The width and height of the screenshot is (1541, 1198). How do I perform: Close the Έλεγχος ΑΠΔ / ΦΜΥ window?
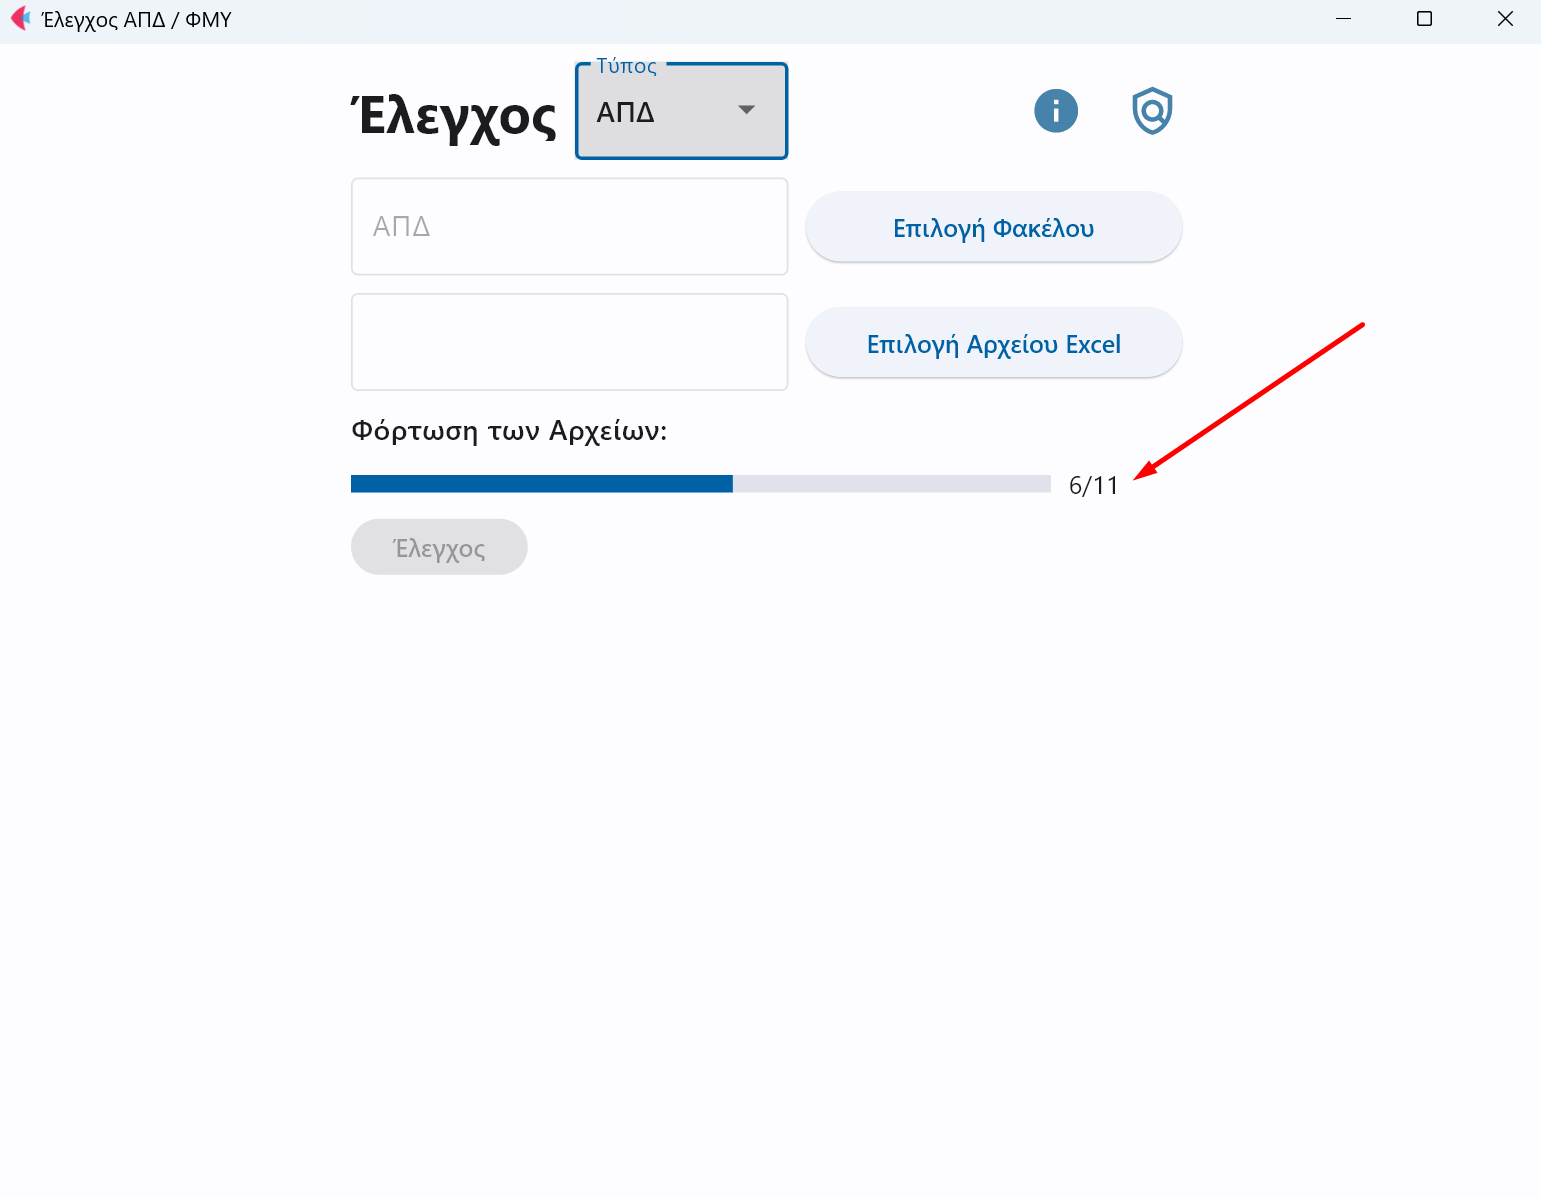pyautogui.click(x=1505, y=19)
